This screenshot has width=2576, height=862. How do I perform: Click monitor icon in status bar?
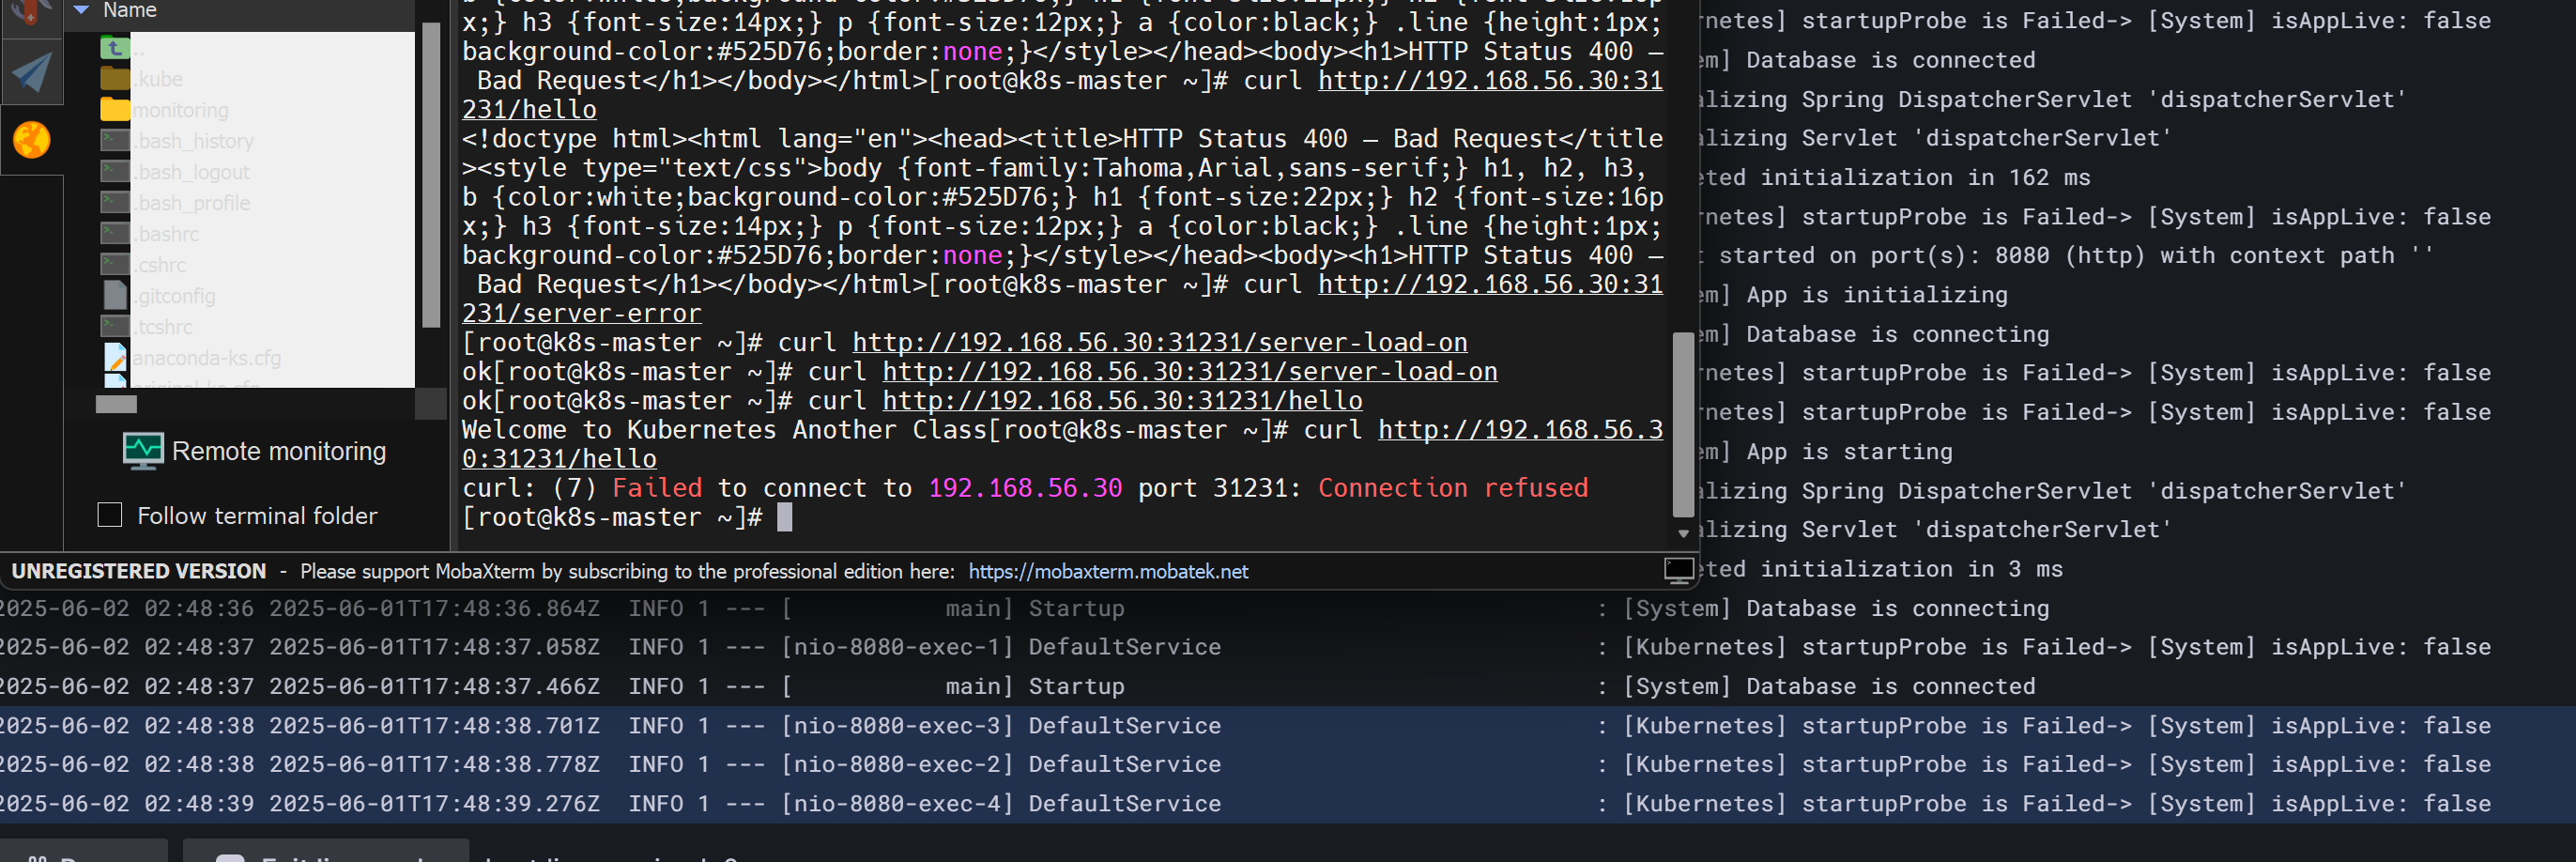coord(1678,570)
